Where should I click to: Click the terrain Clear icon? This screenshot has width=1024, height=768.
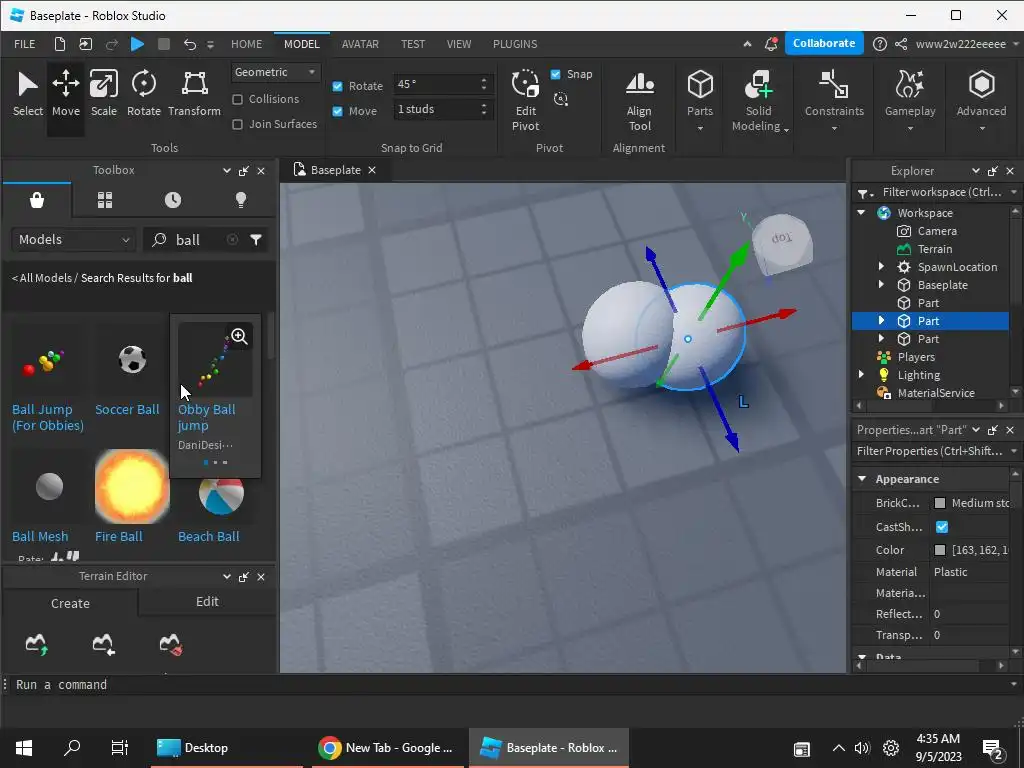170,644
